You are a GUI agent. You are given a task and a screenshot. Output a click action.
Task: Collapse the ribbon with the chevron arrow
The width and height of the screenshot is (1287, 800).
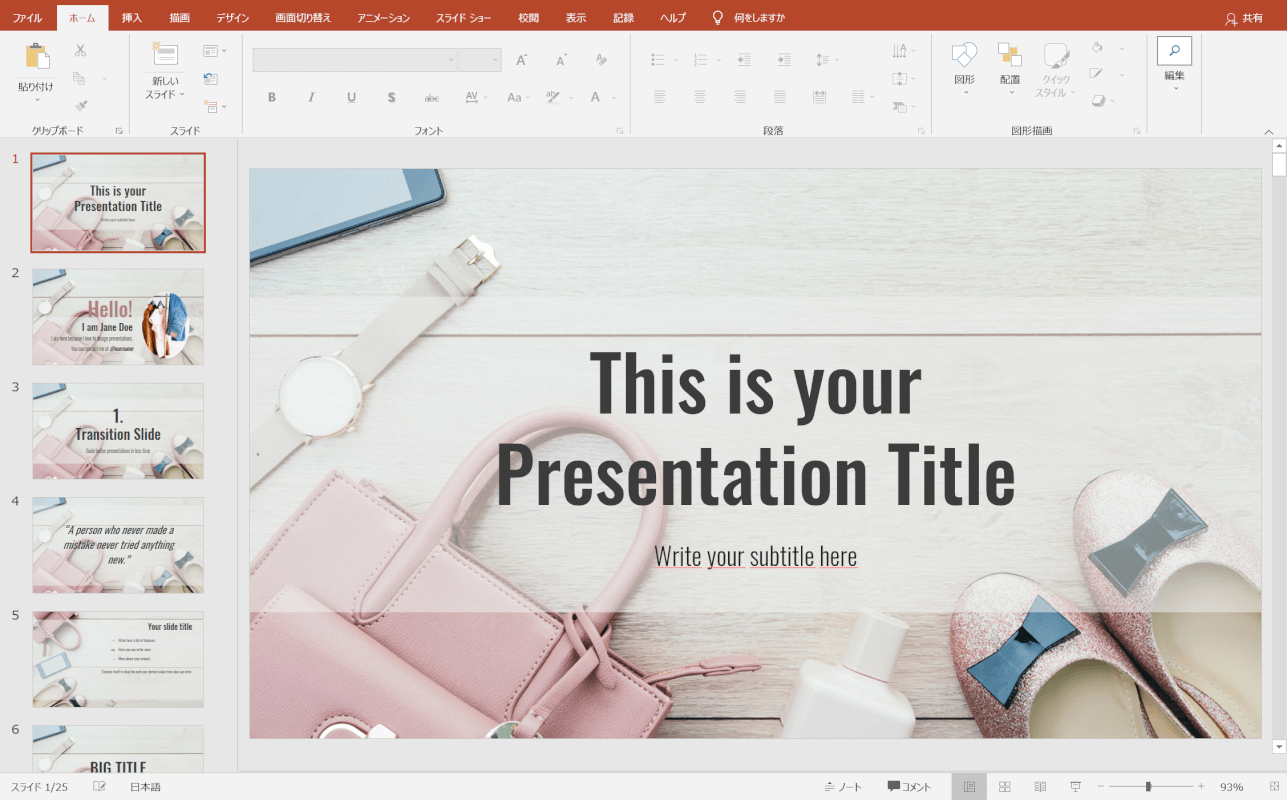pyautogui.click(x=1269, y=131)
